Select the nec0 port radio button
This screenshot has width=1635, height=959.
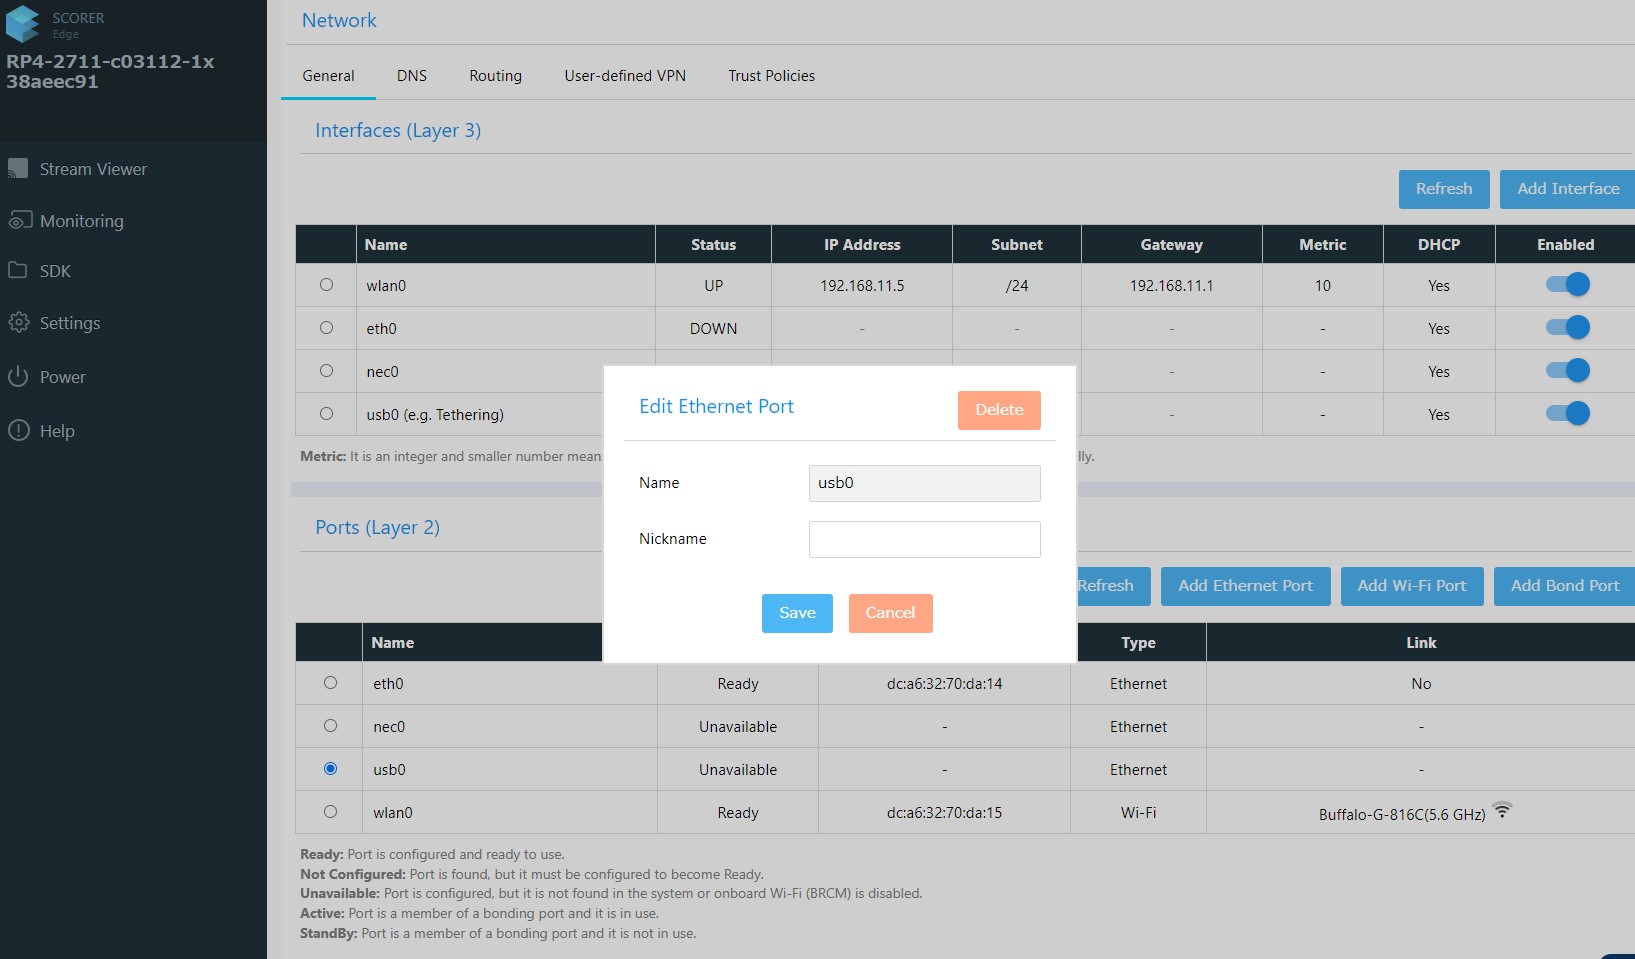coord(330,726)
